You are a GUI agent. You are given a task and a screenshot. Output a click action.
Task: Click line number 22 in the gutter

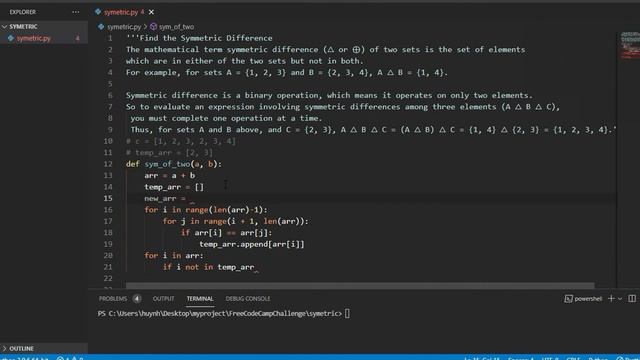[x=108, y=278]
